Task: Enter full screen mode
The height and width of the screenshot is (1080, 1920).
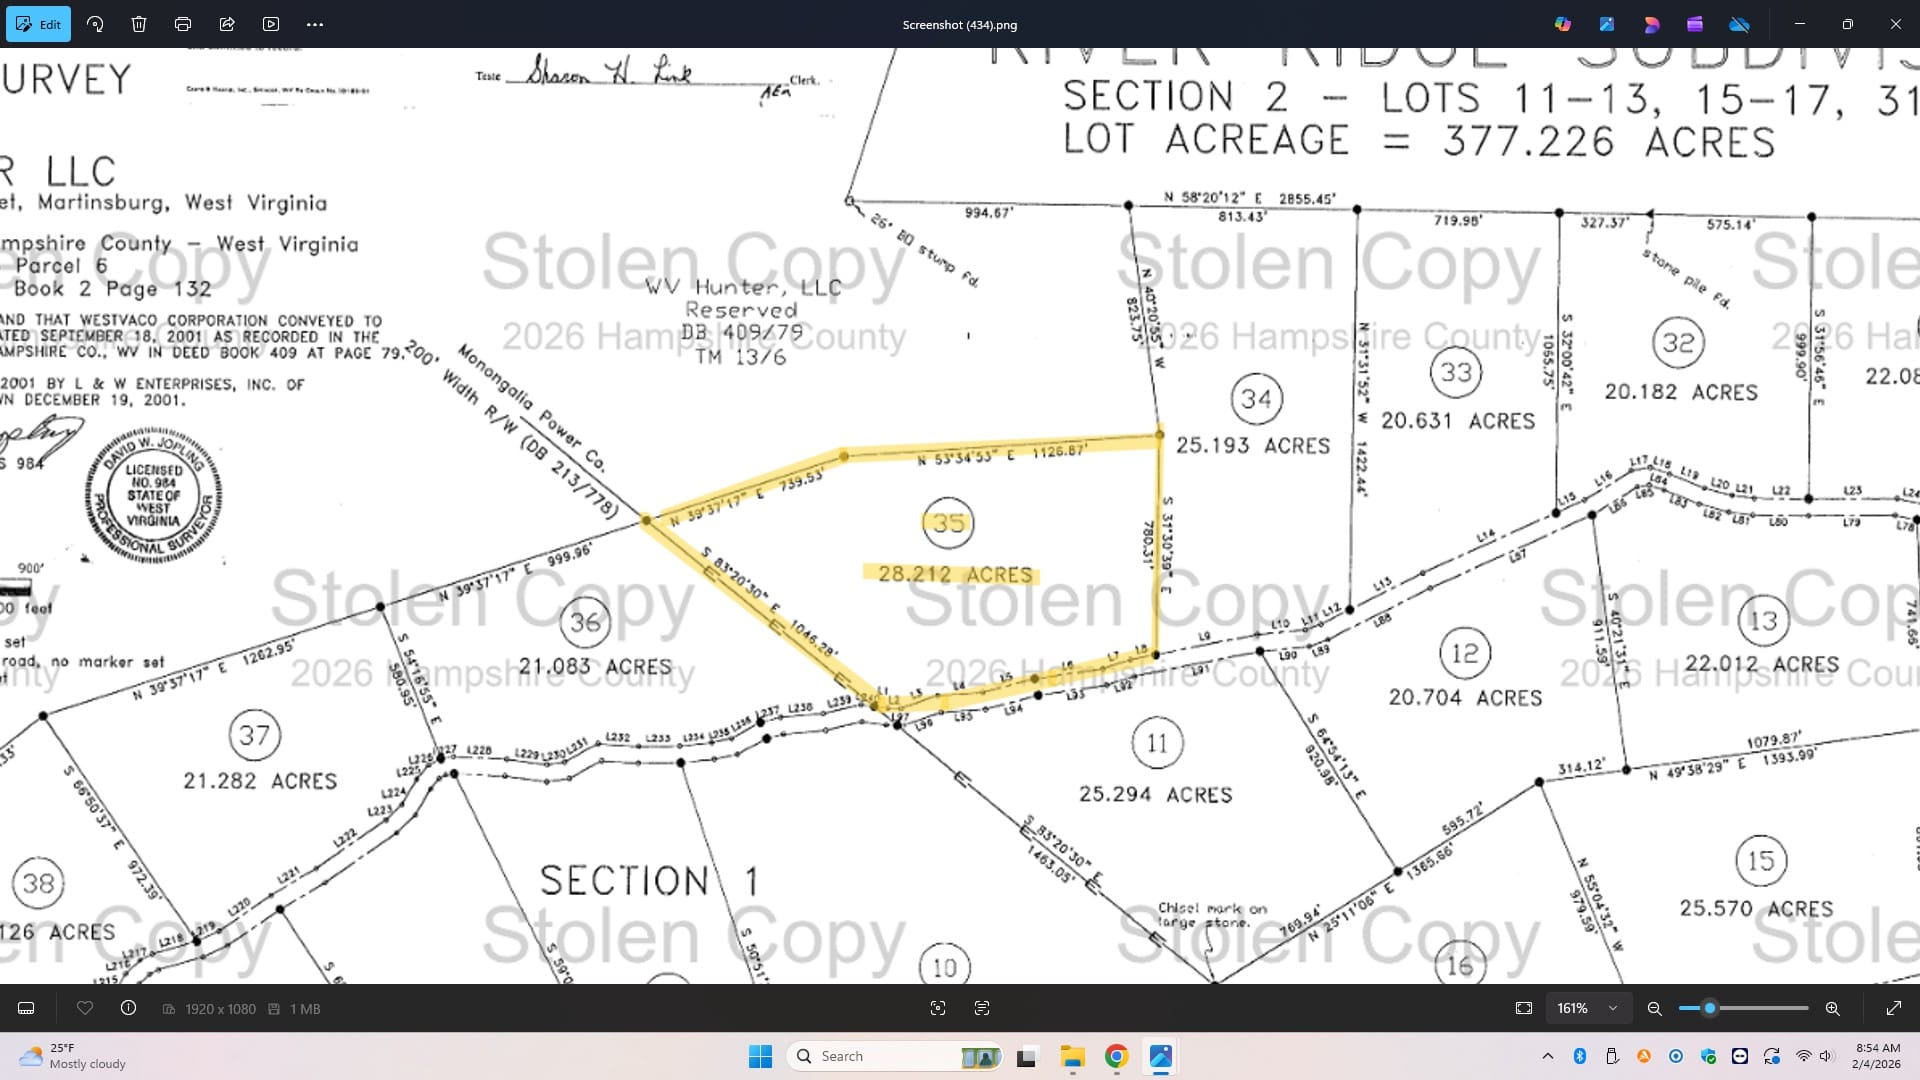Action: tap(1894, 1008)
